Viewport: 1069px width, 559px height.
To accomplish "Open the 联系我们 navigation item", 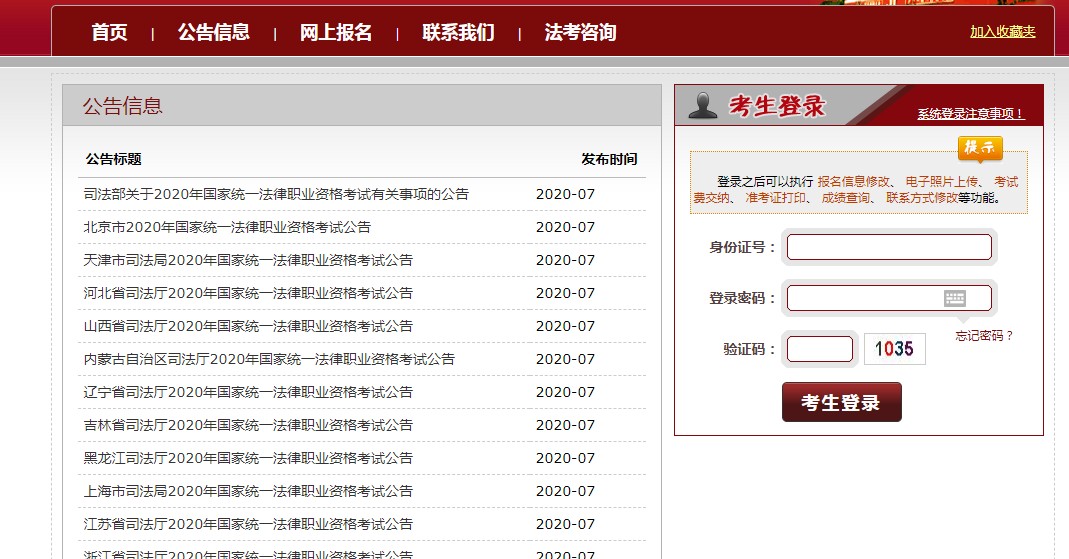I will 458,32.
